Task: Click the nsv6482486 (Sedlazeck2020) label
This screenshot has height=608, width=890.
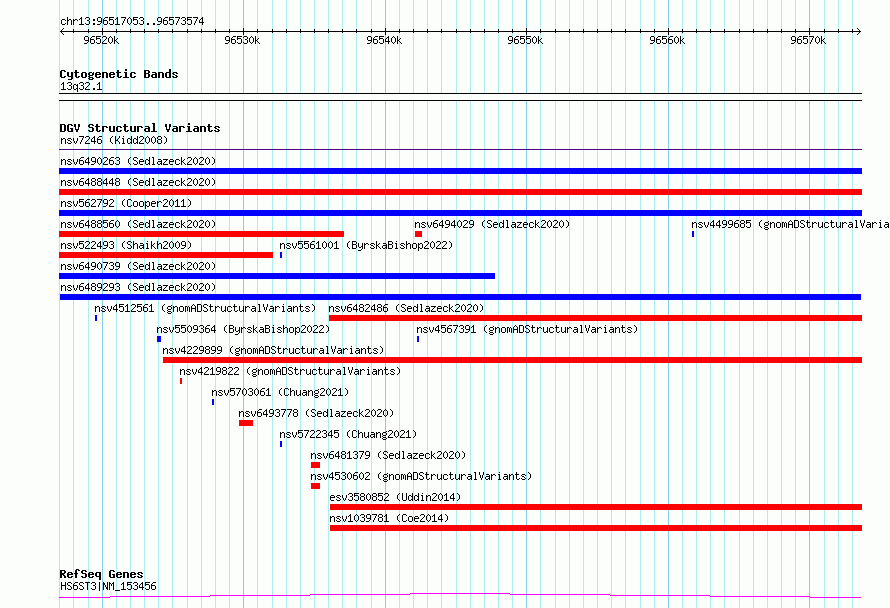Action: [406, 308]
